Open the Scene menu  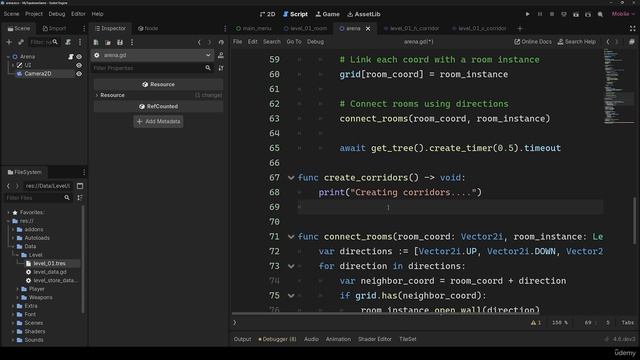(x=11, y=14)
